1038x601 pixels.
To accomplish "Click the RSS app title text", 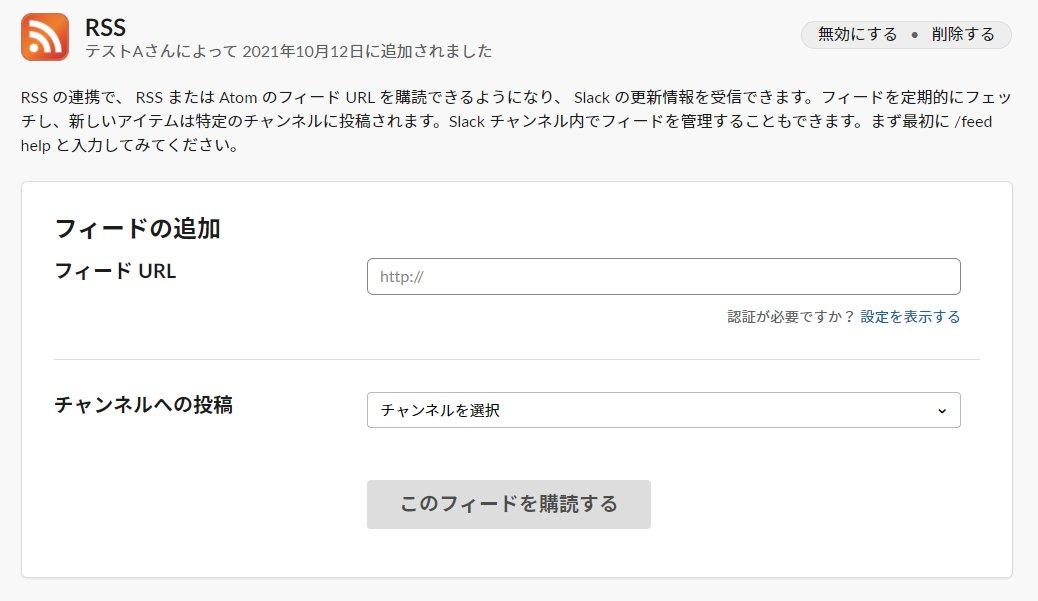I will point(105,27).
